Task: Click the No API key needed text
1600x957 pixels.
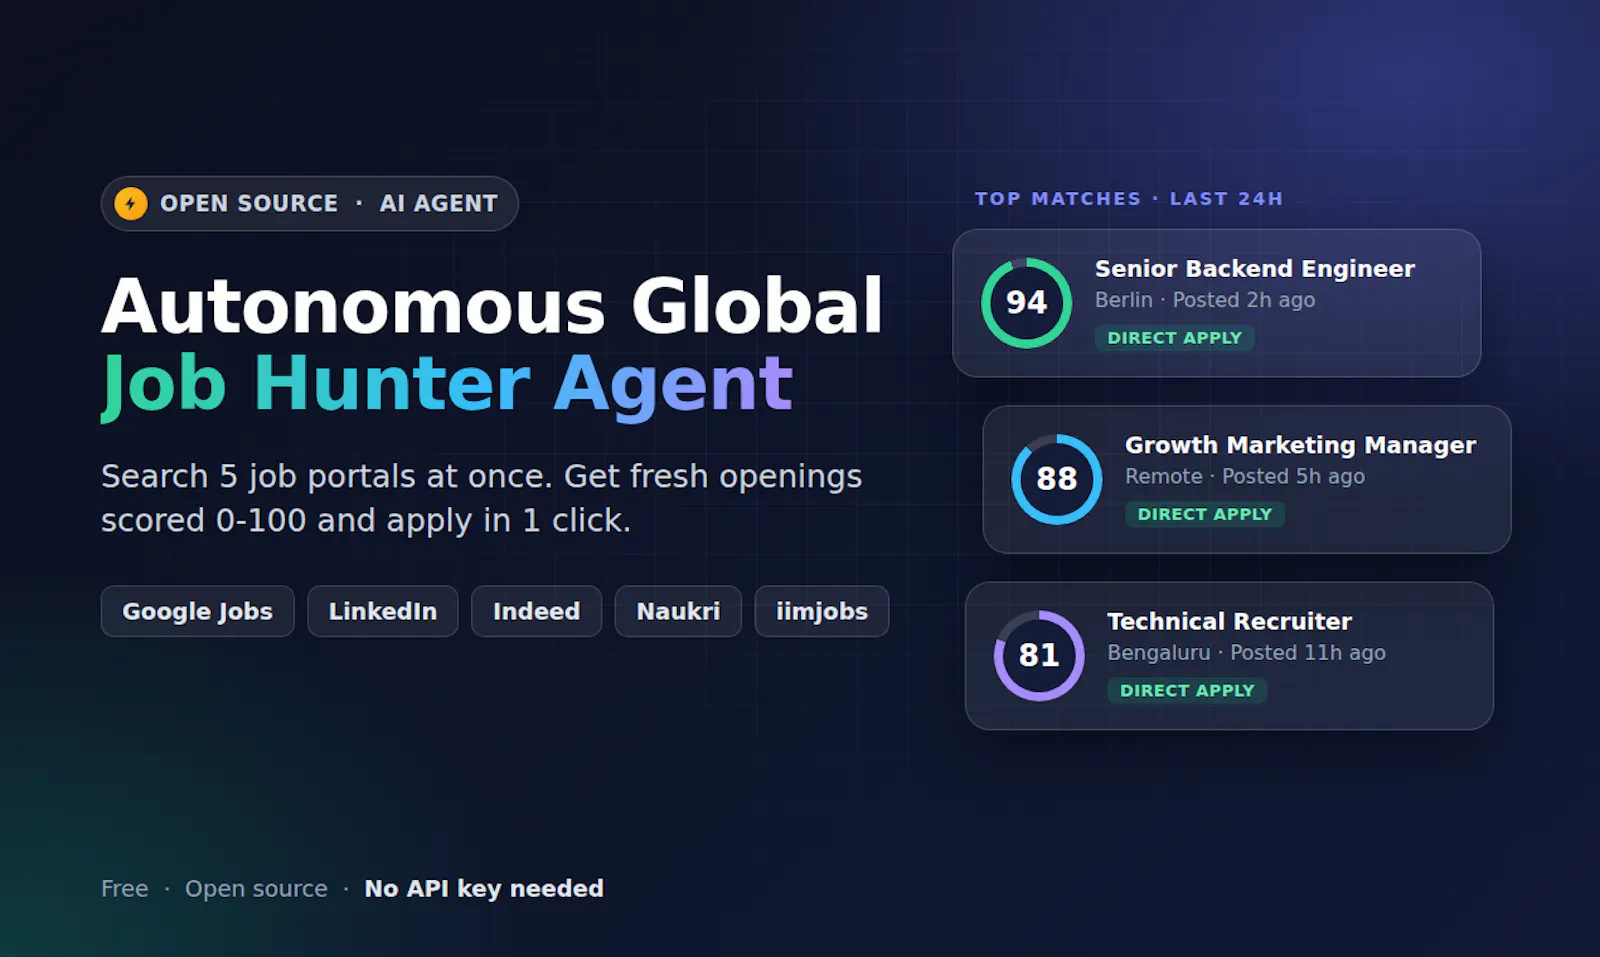Action: (x=484, y=889)
